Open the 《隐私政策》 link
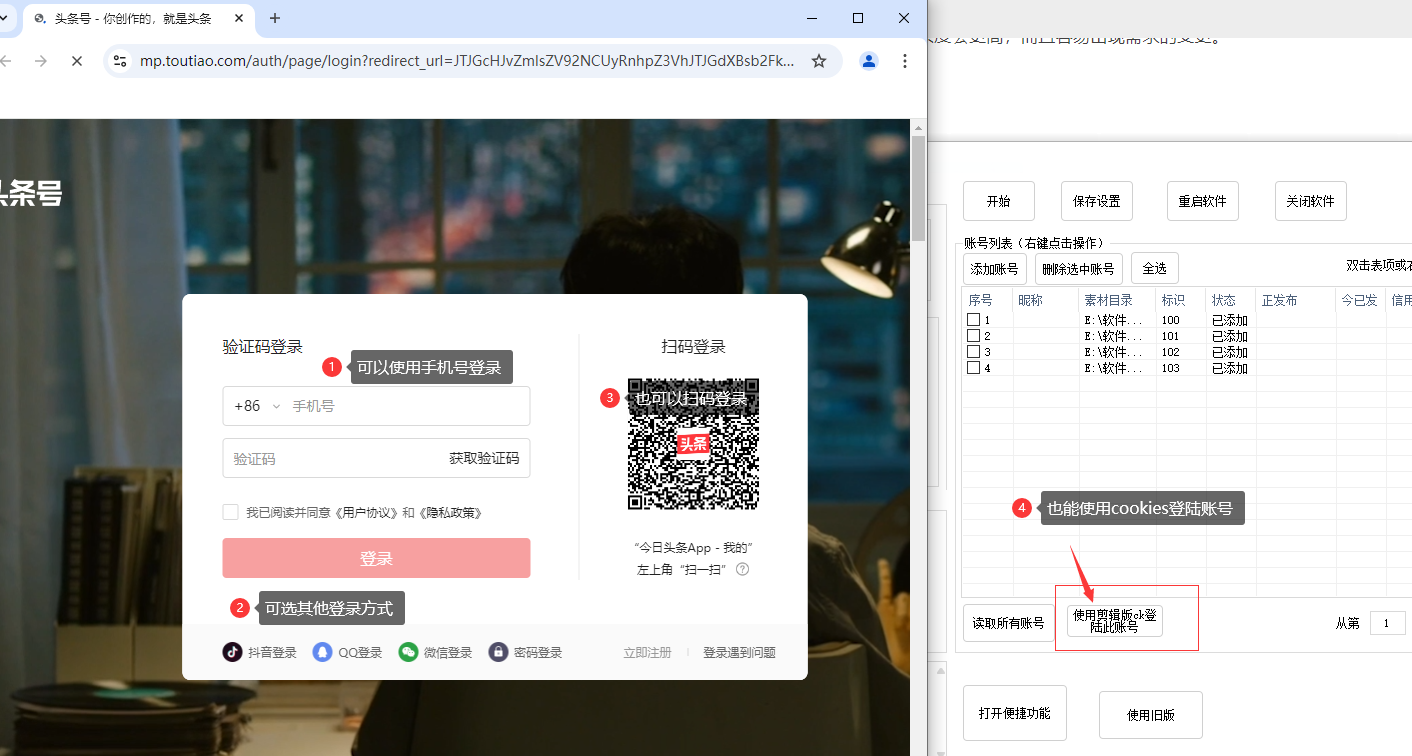This screenshot has width=1412, height=756. pos(450,513)
